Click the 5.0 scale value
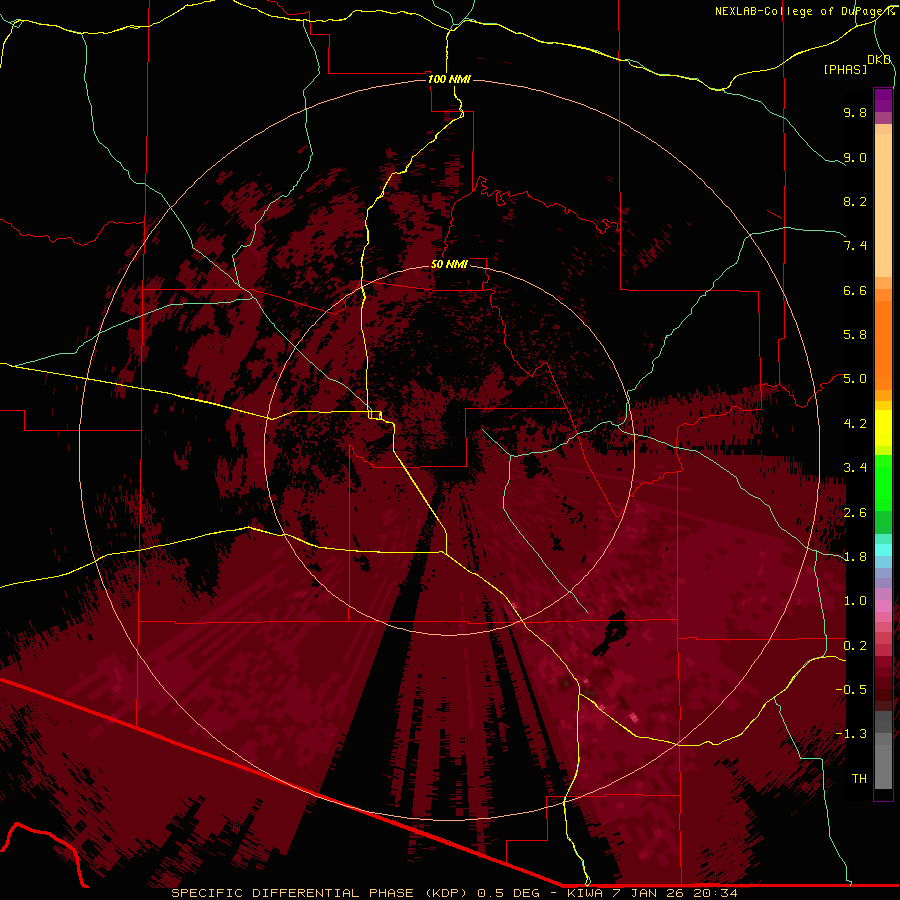This screenshot has width=900, height=900. tap(855, 379)
